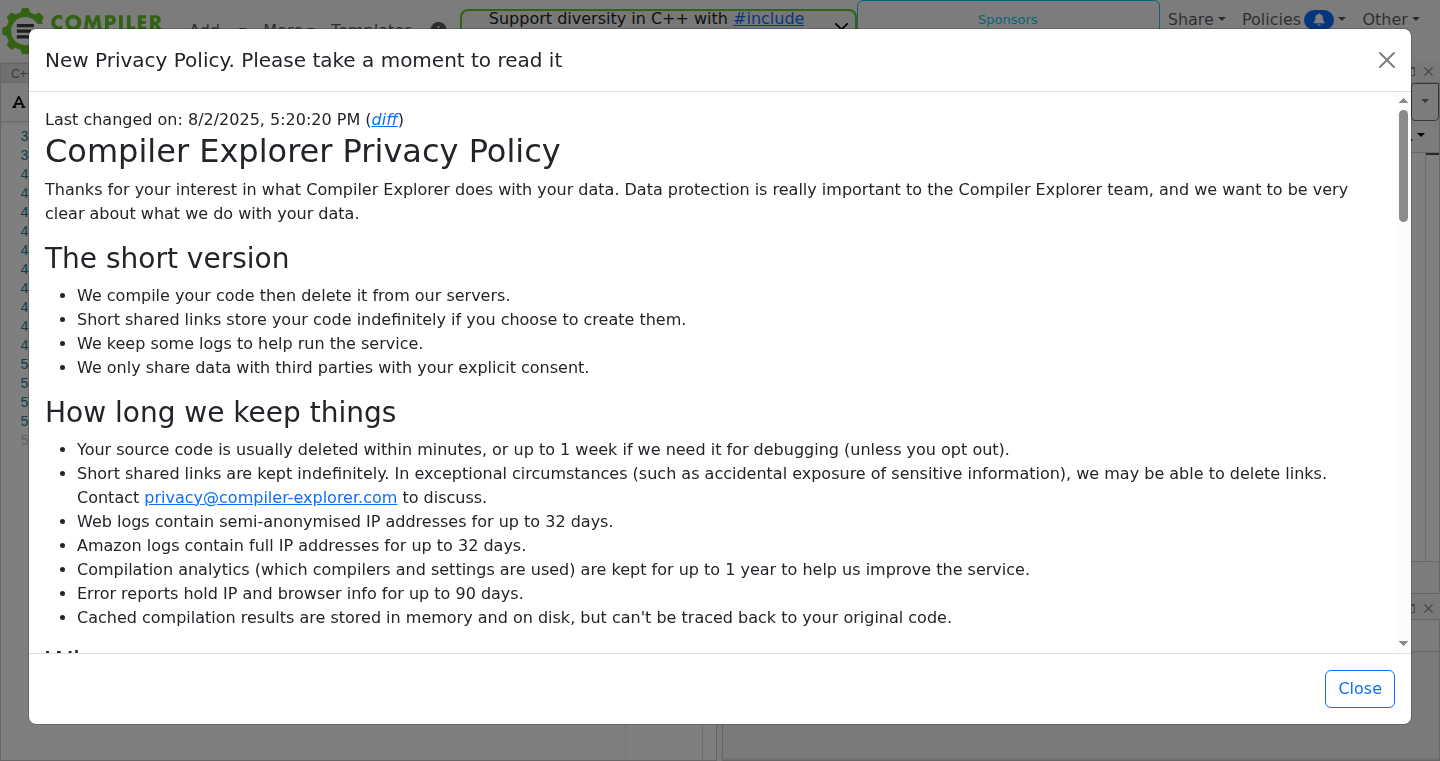Click the font size A button

[x=18, y=102]
